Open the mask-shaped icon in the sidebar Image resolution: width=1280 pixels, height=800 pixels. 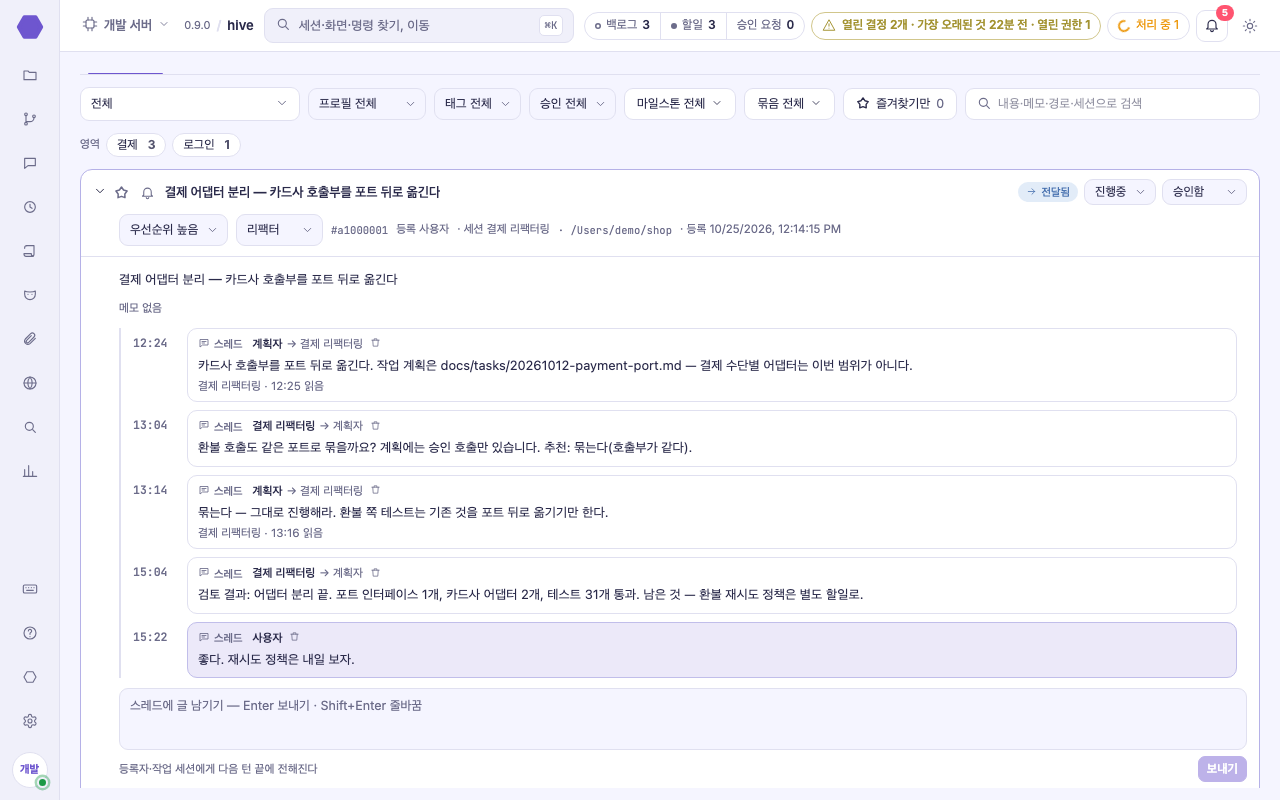click(x=30, y=295)
